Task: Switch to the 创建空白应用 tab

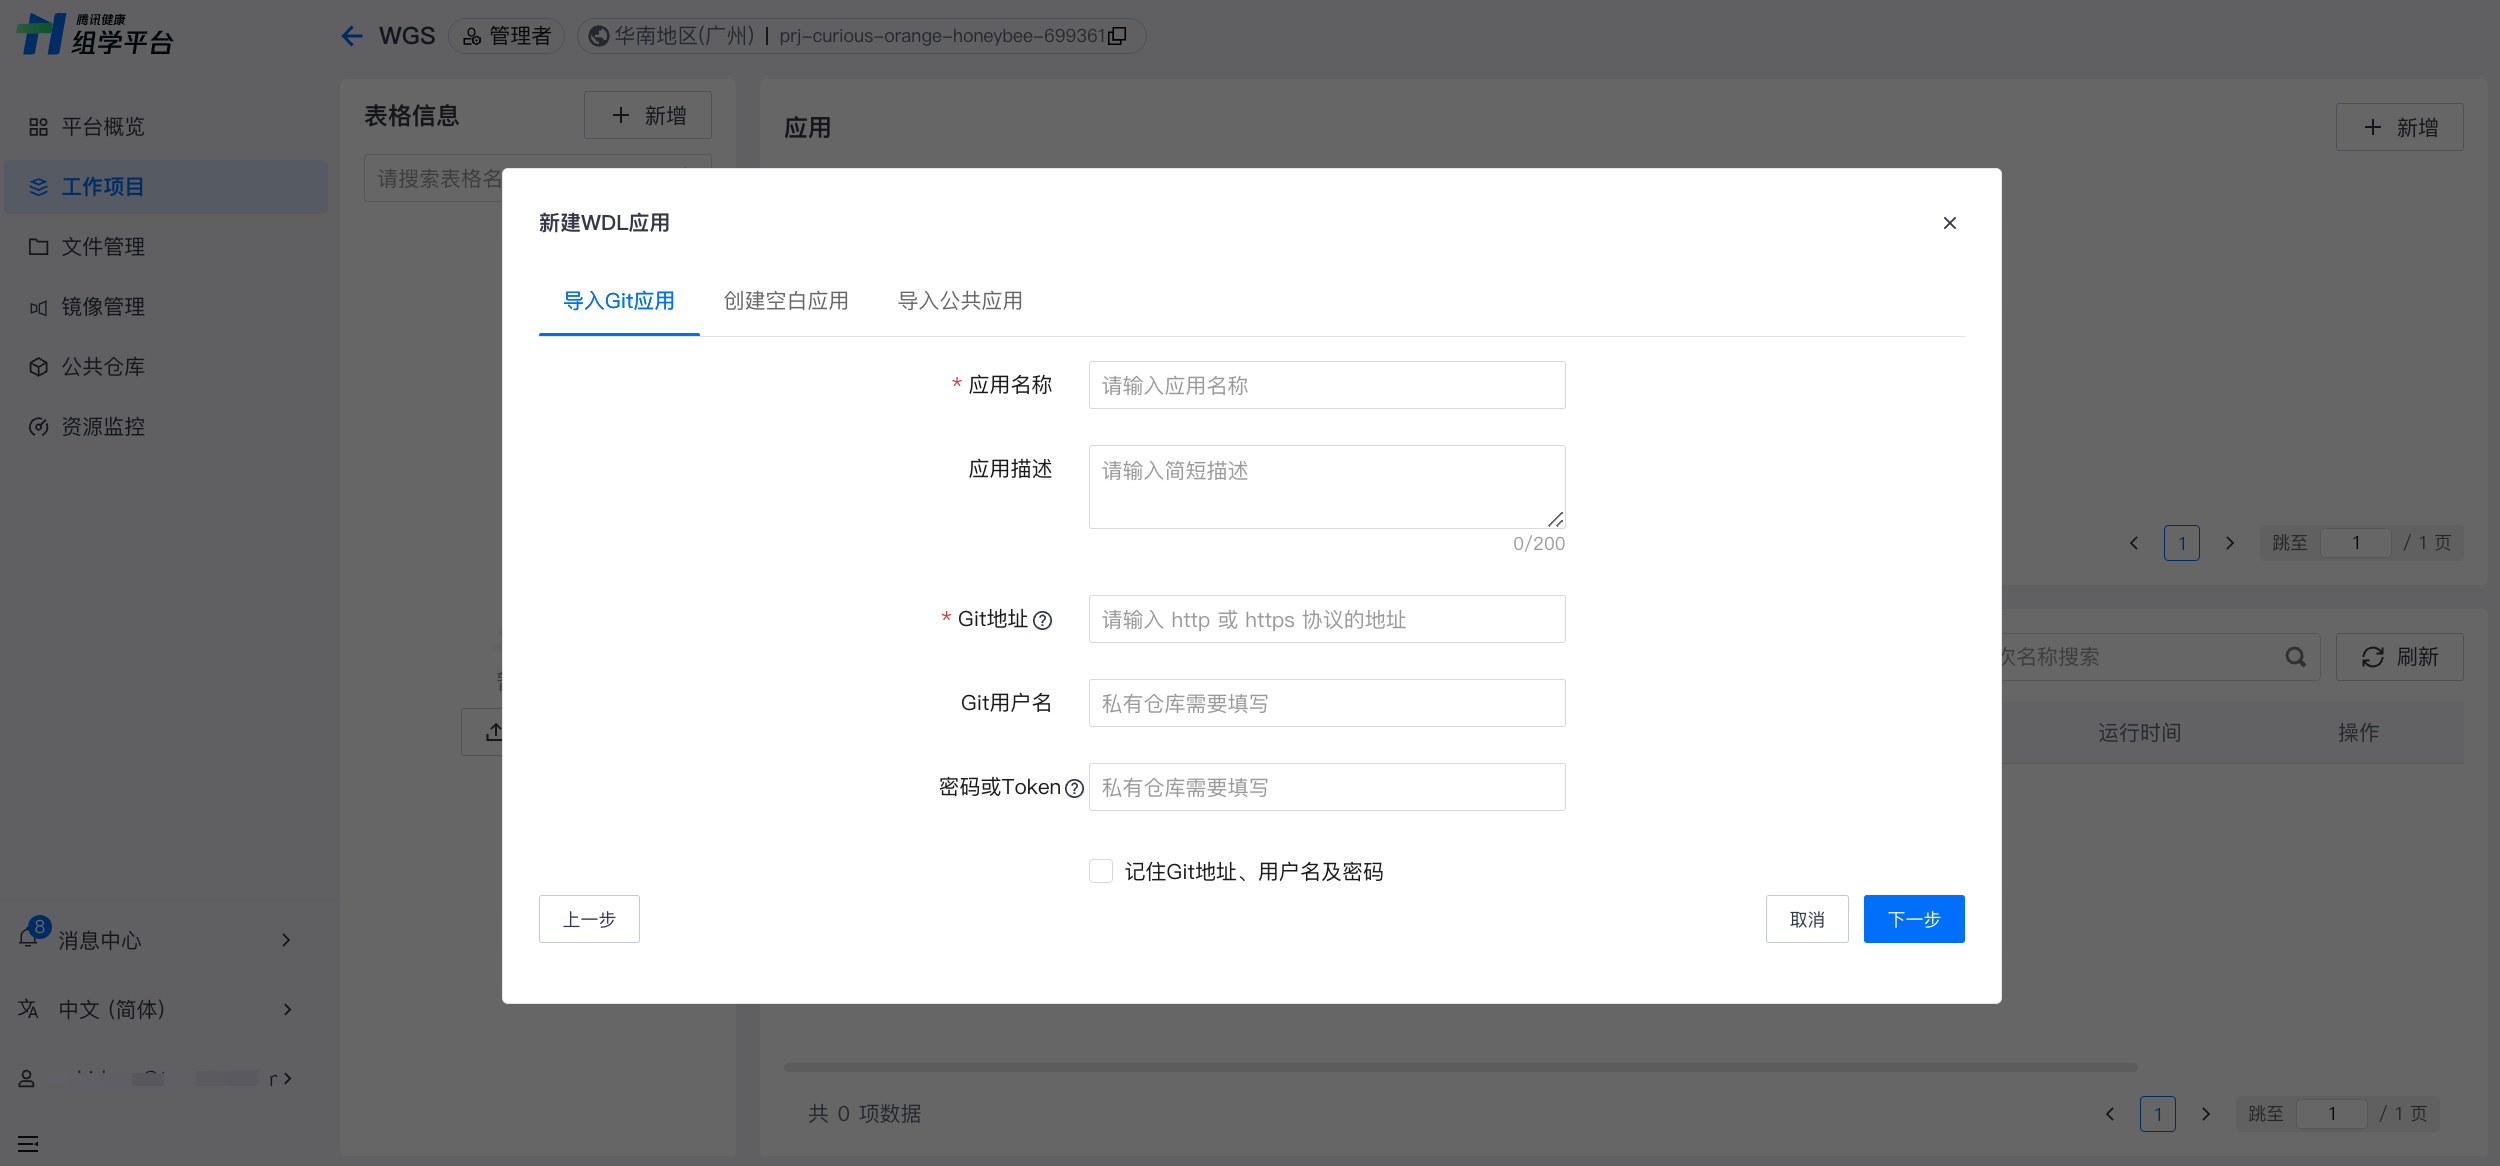Action: tap(786, 301)
